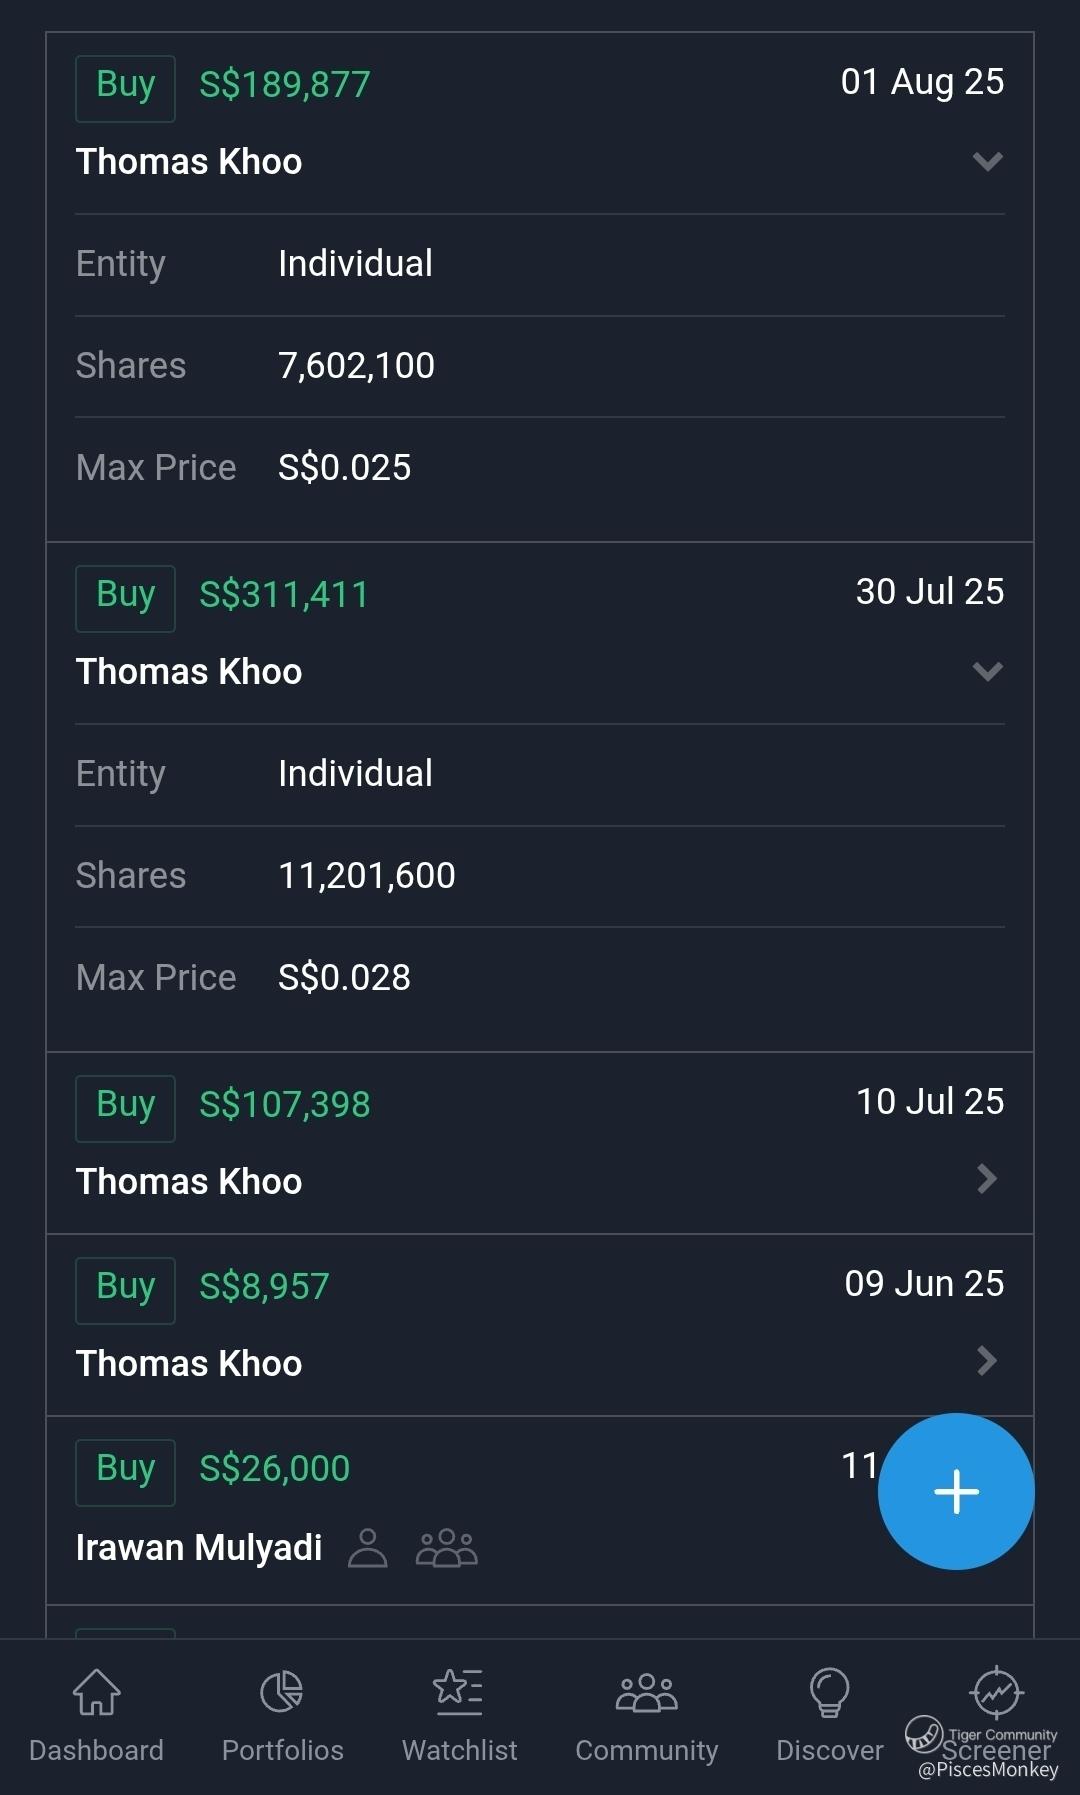Expand the 10 Jul 25 Thomas Khoo entry

click(987, 1179)
